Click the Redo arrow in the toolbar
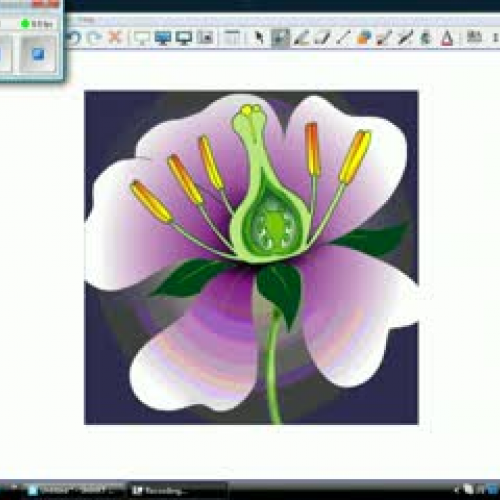The image size is (500, 500). click(94, 37)
